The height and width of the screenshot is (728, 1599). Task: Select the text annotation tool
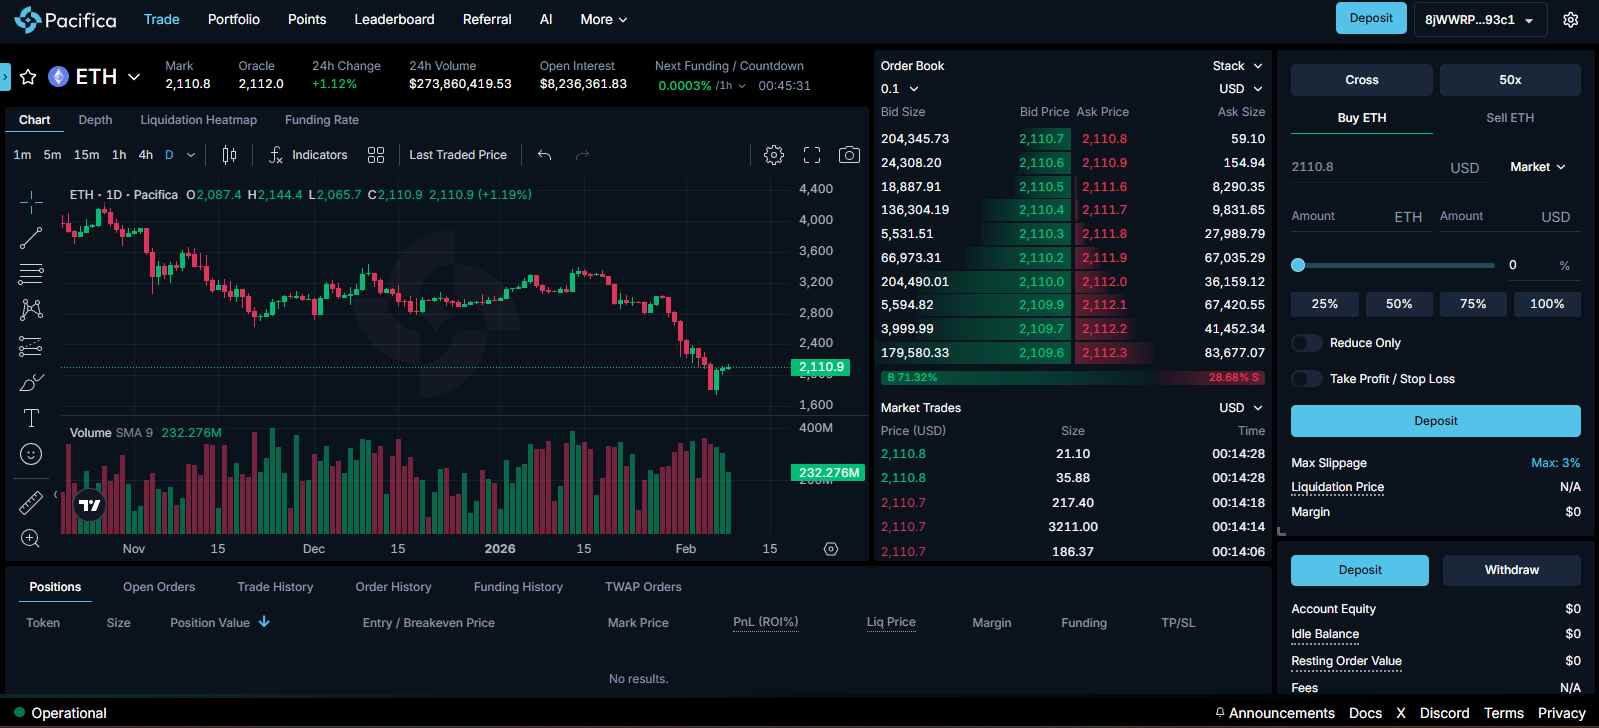[31, 418]
